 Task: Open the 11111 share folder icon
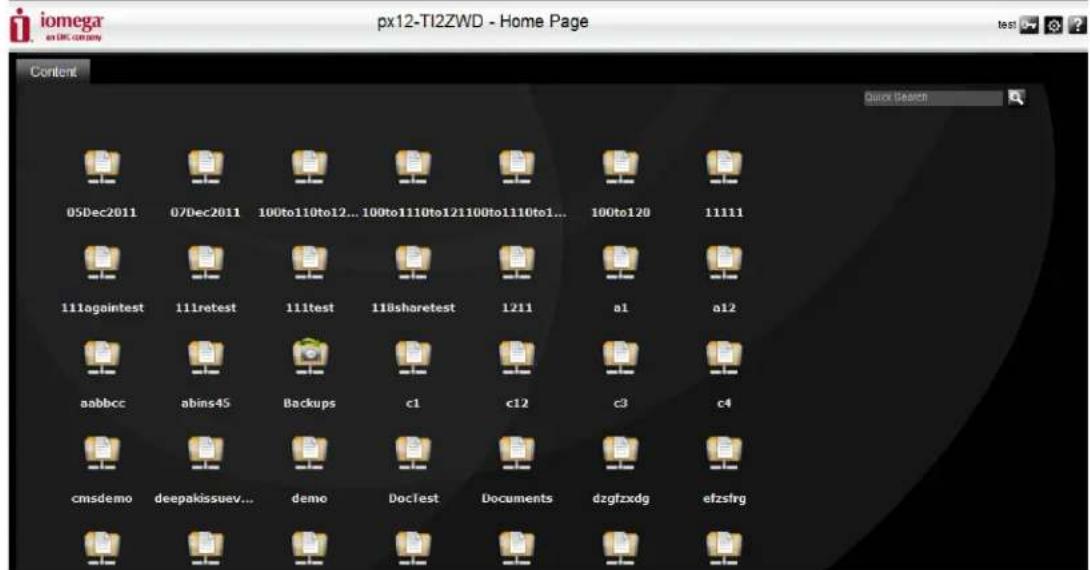pyautogui.click(x=724, y=168)
